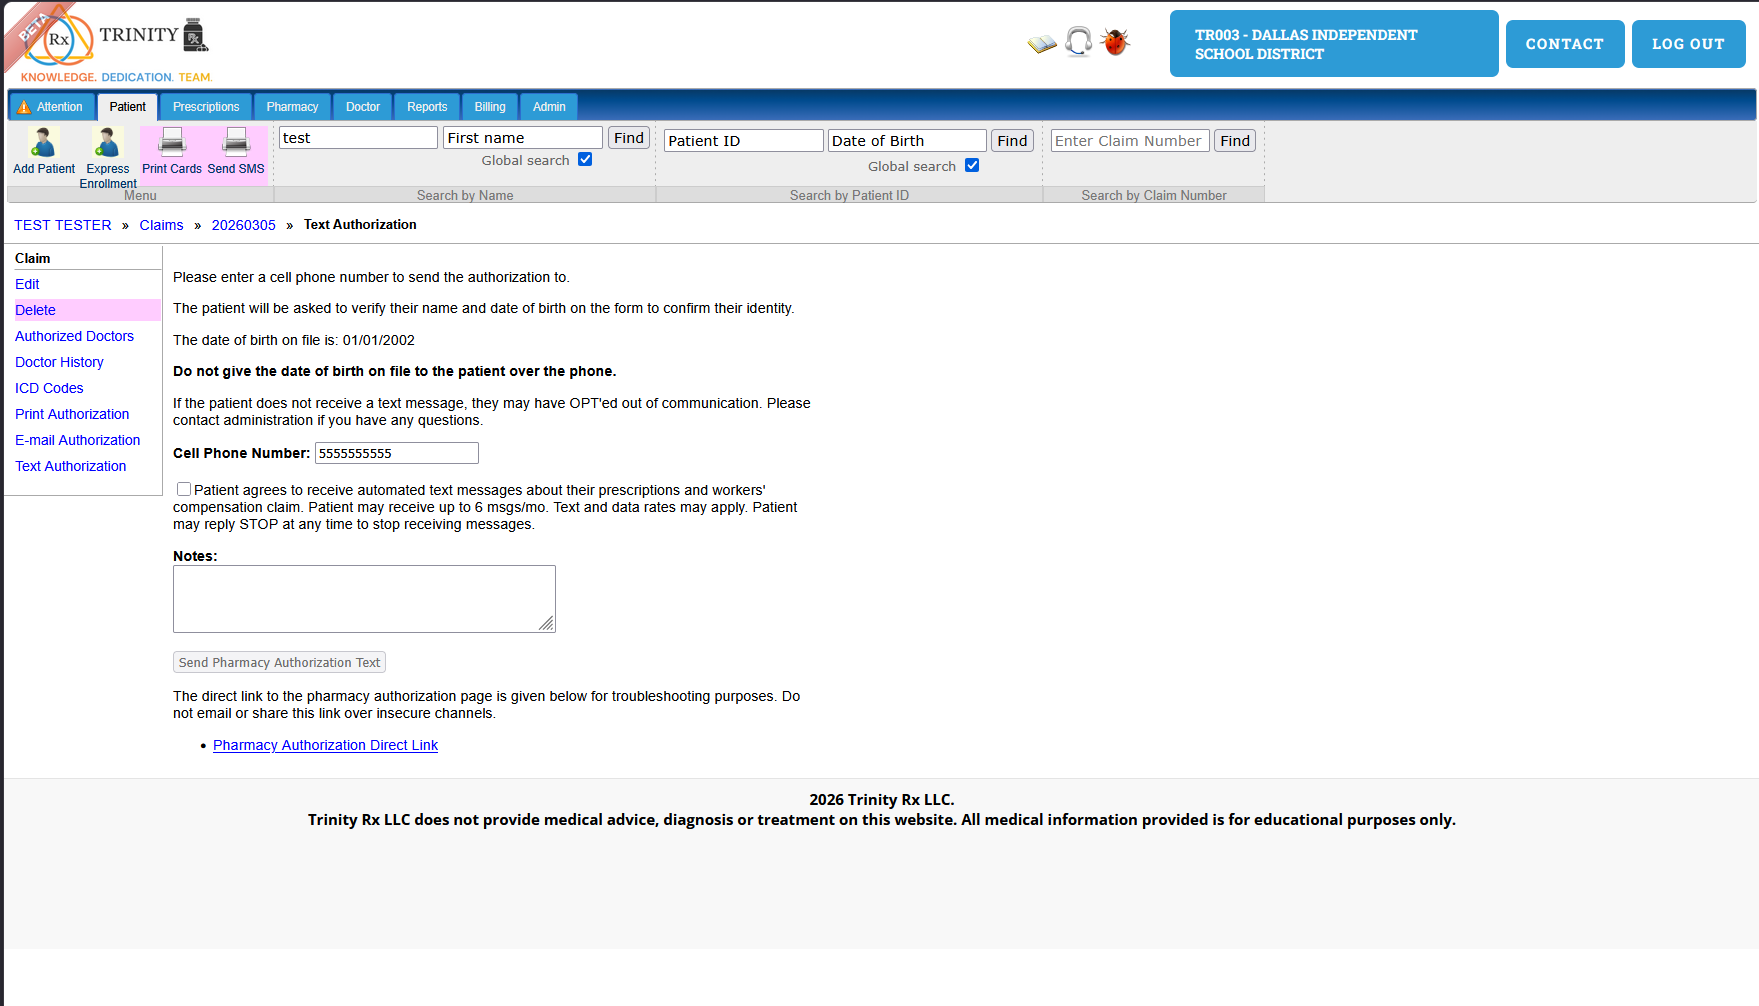The width and height of the screenshot is (1759, 1006).
Task: Switch to the Admin tab
Action: [x=548, y=106]
